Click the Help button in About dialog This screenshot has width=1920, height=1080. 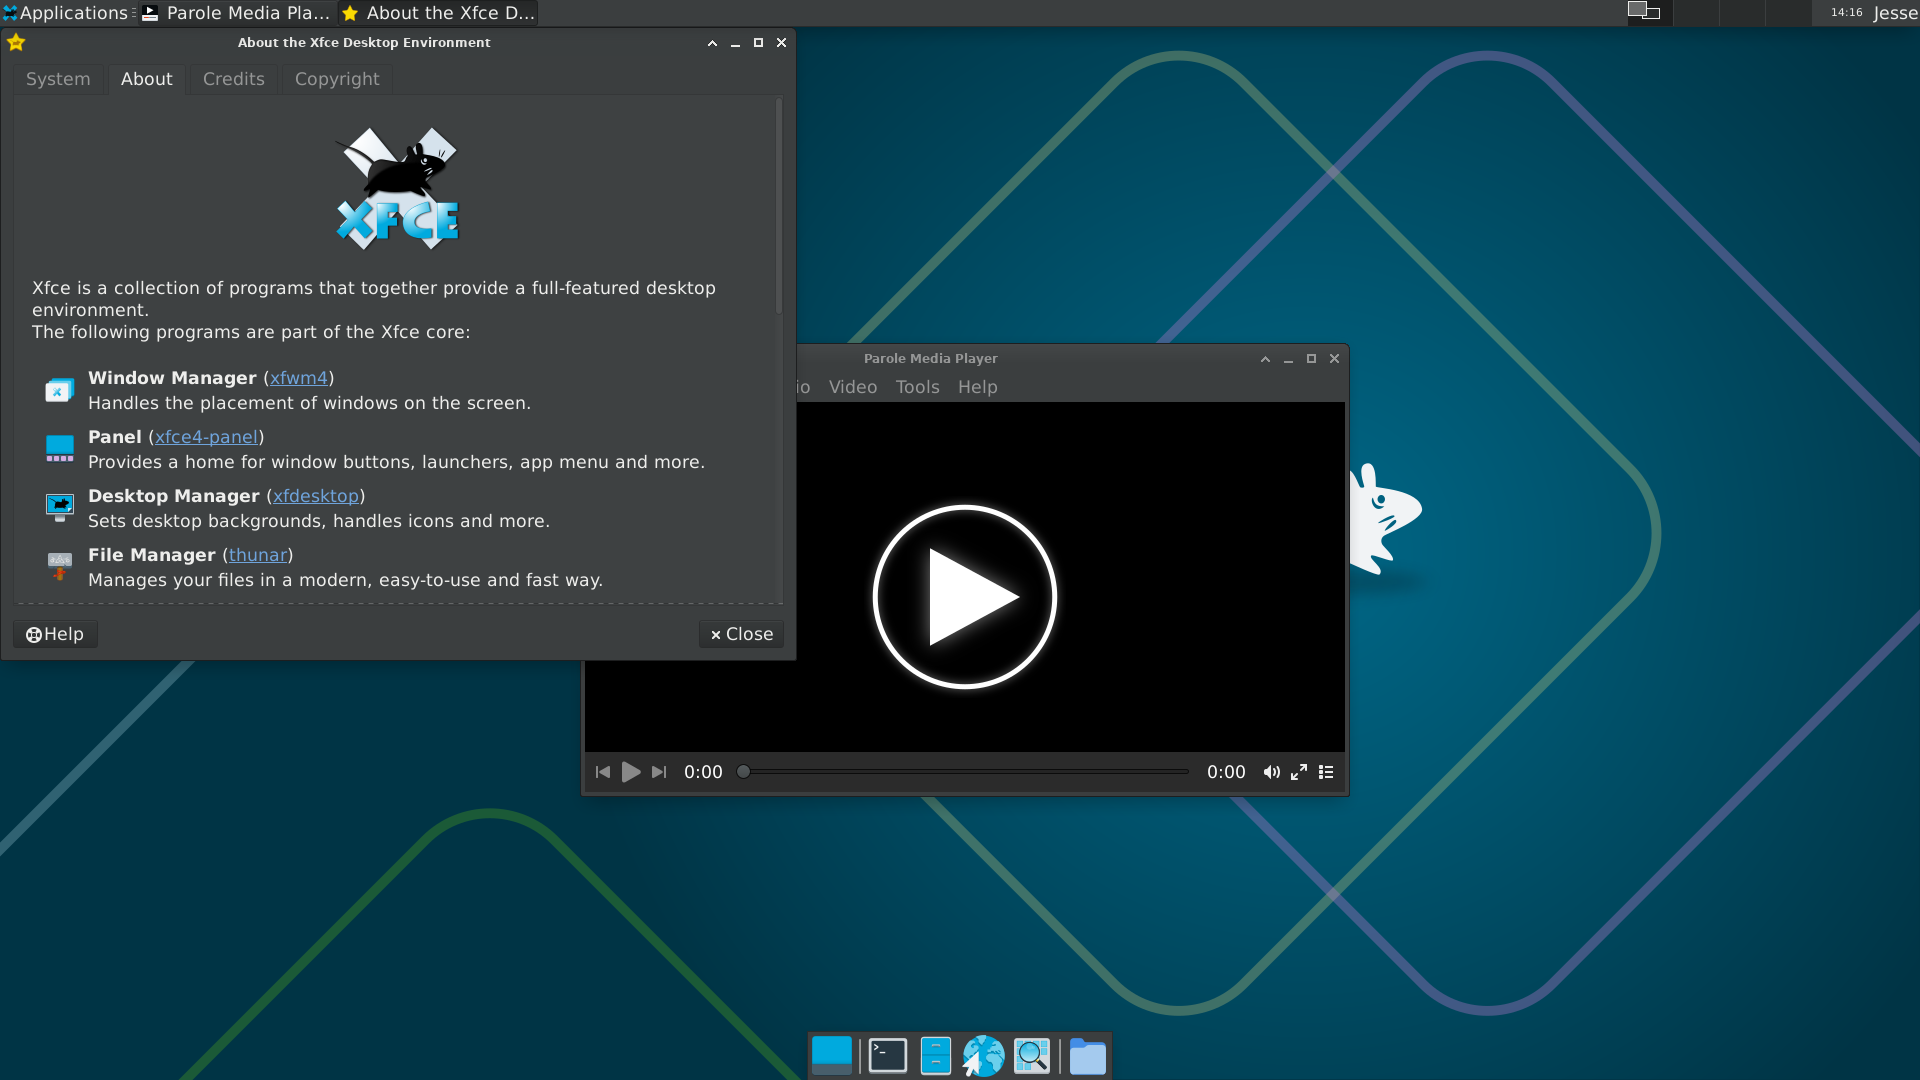click(x=55, y=634)
